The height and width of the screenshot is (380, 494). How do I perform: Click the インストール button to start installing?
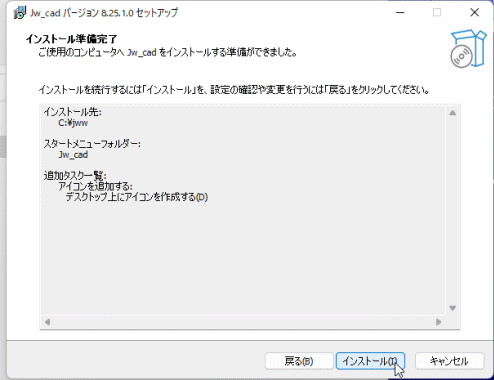[370, 361]
